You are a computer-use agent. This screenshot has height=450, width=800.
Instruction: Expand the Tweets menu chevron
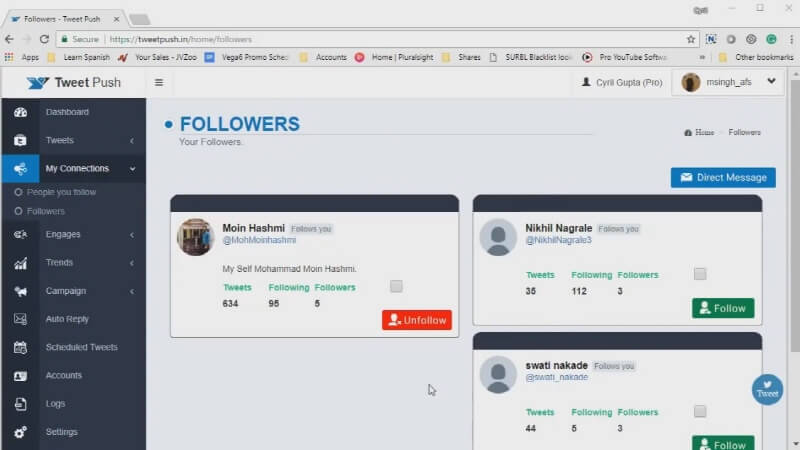coord(132,140)
